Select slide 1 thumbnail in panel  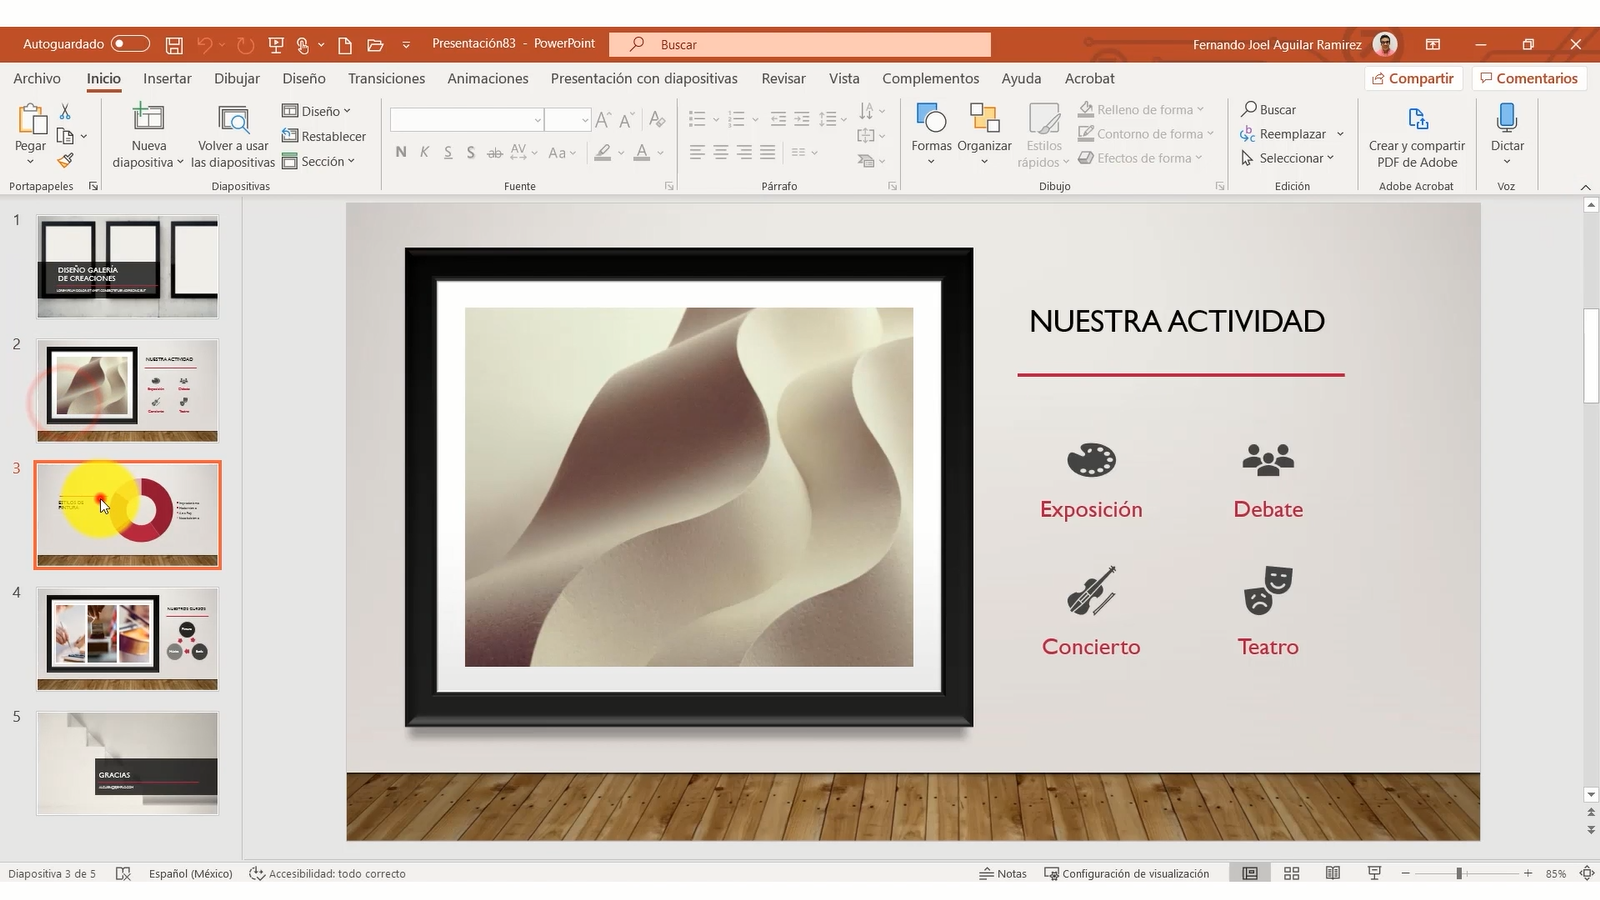[x=127, y=267]
